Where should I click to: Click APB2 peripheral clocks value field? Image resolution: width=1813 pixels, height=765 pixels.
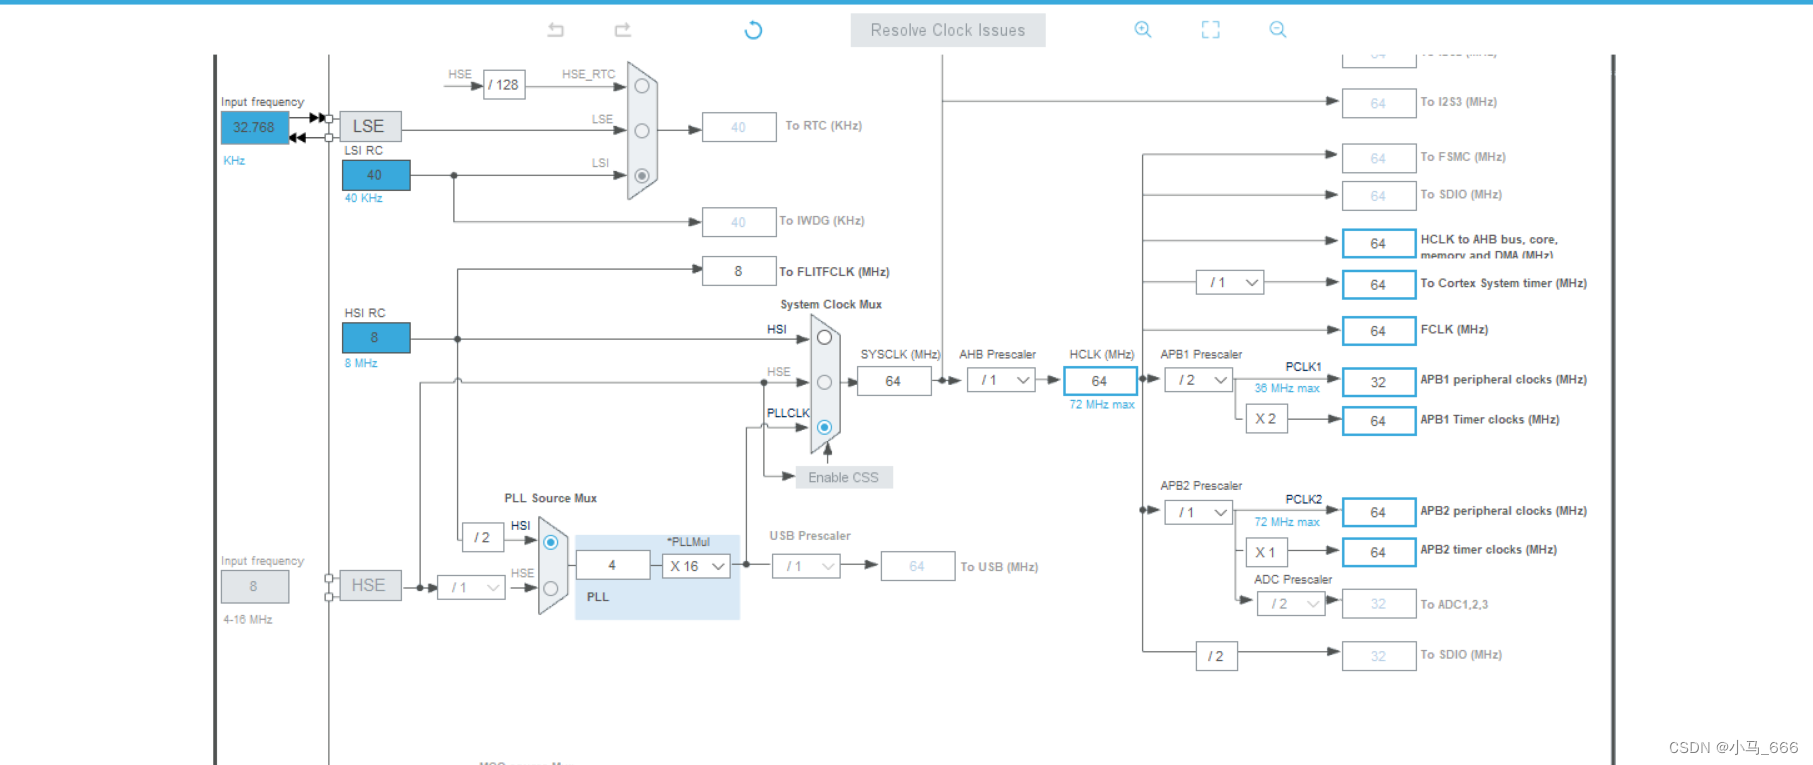(x=1379, y=512)
